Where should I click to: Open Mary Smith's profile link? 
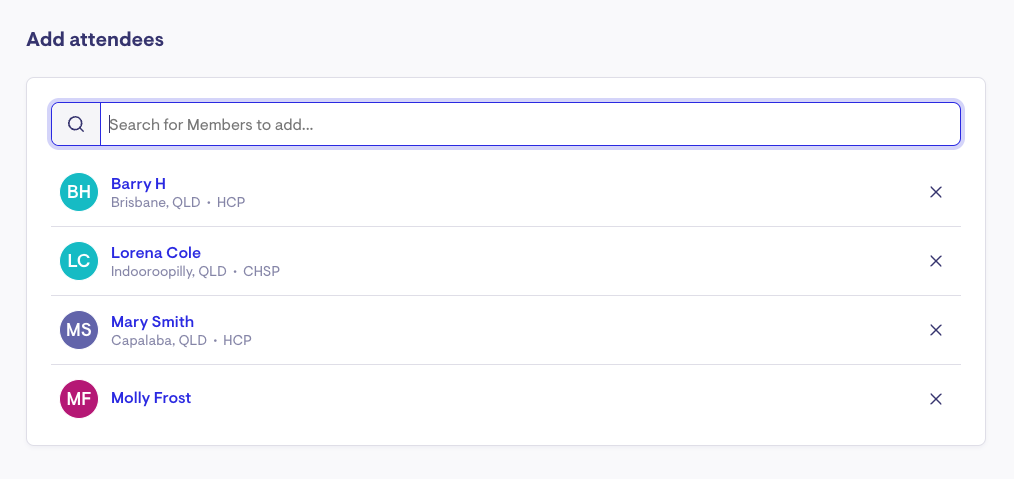(152, 322)
